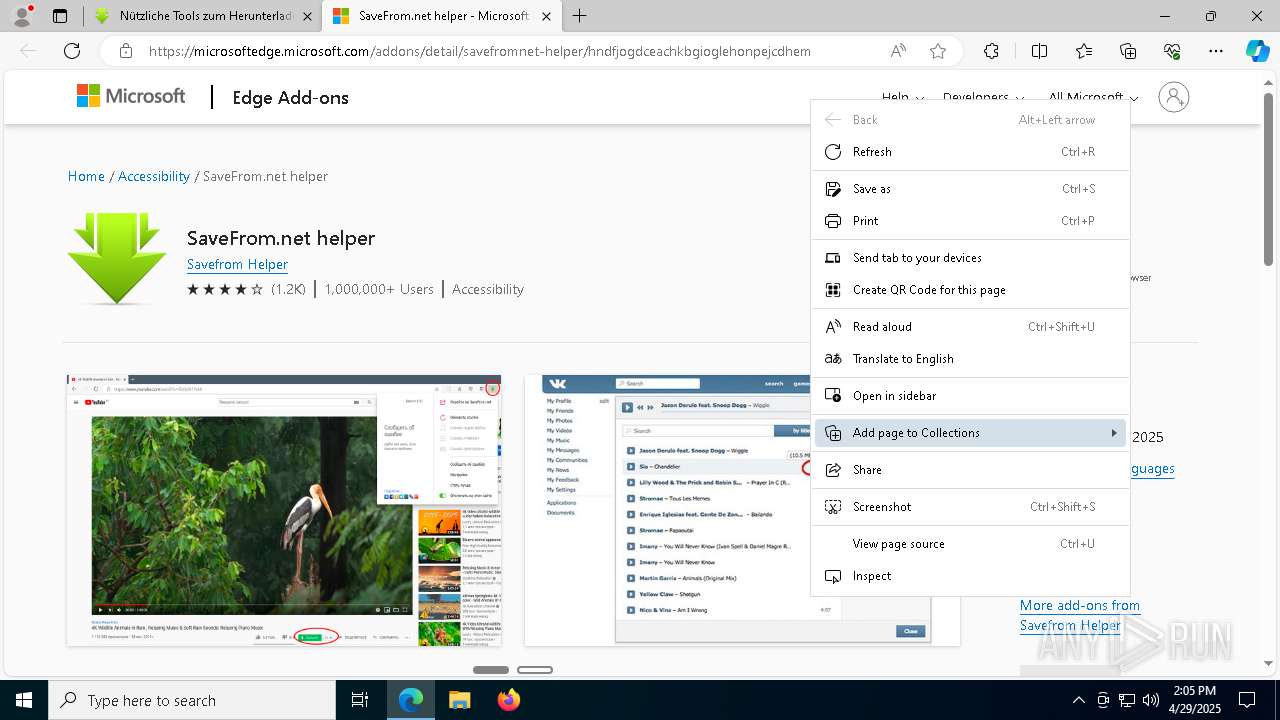Click the (1.2K) star ratings
The width and height of the screenshot is (1280, 720).
pyautogui.click(x=246, y=289)
